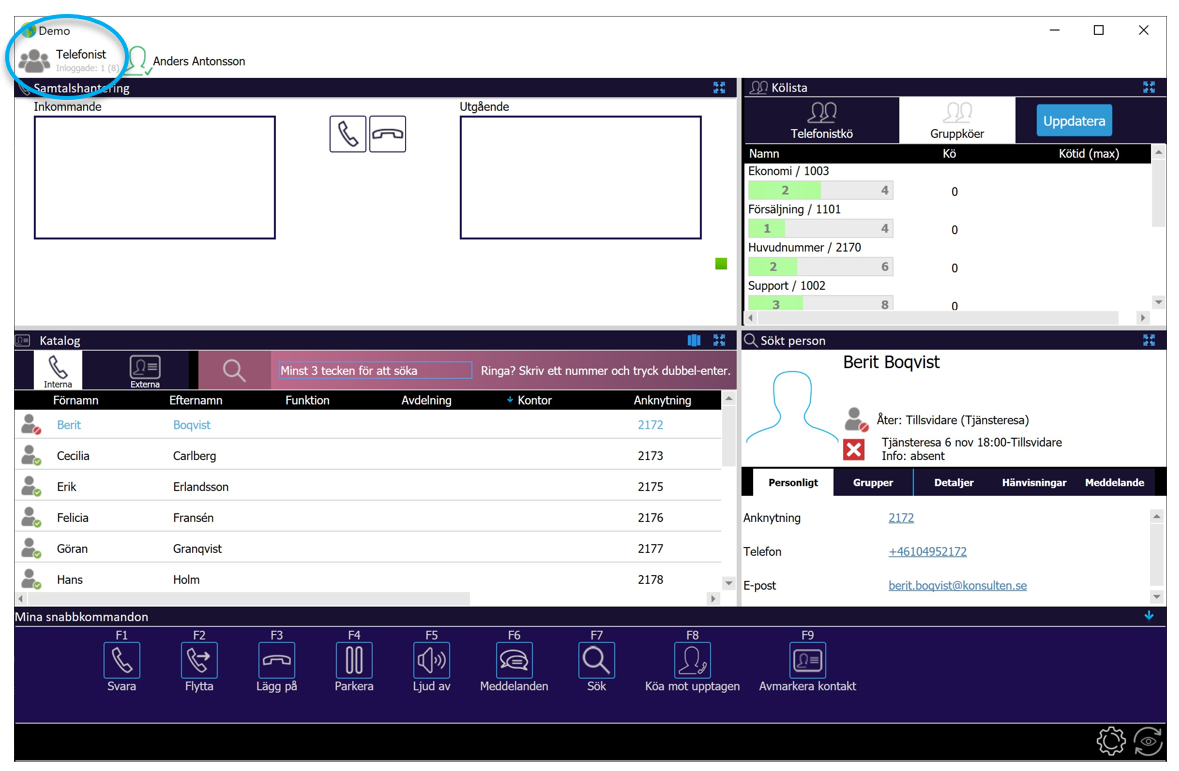Maximize the Sökt person panel
Screen dimensions: 1179x771
click(1149, 340)
